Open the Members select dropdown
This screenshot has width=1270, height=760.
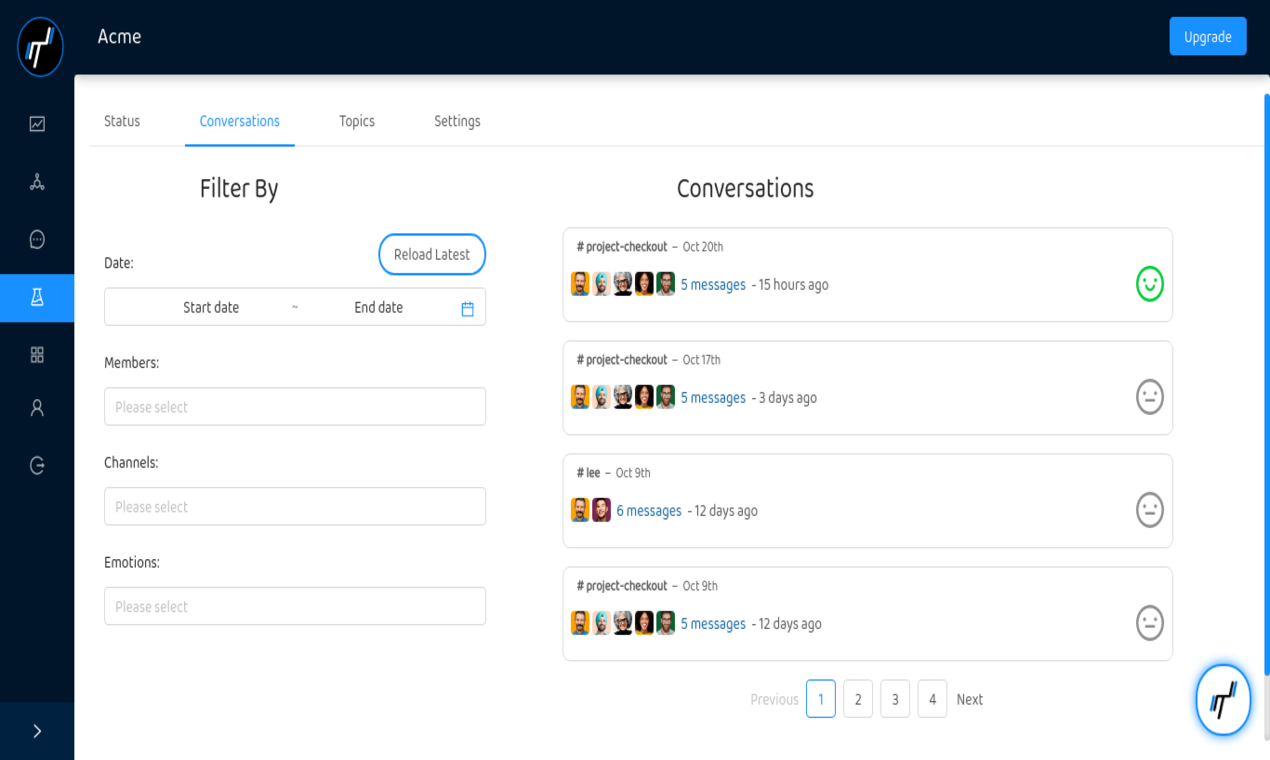click(295, 406)
